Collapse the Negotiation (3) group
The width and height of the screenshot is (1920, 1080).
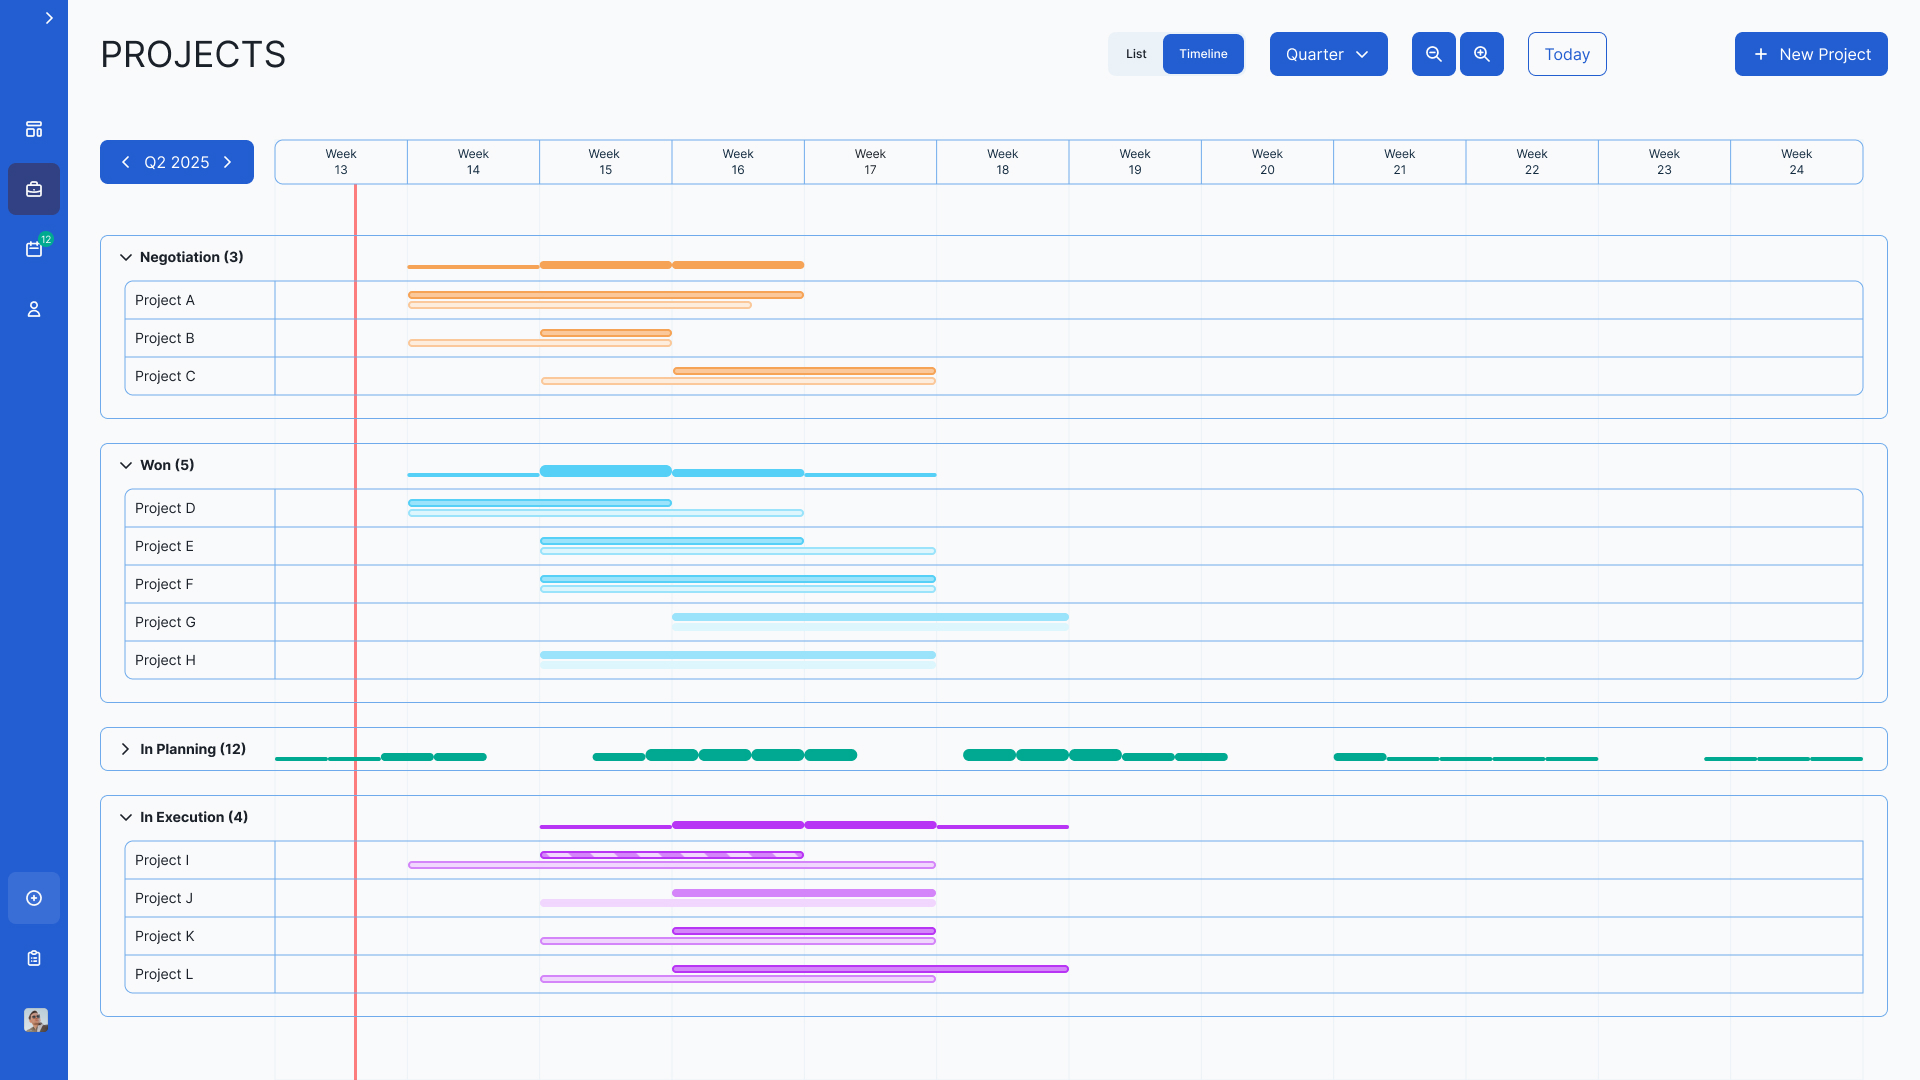point(126,257)
